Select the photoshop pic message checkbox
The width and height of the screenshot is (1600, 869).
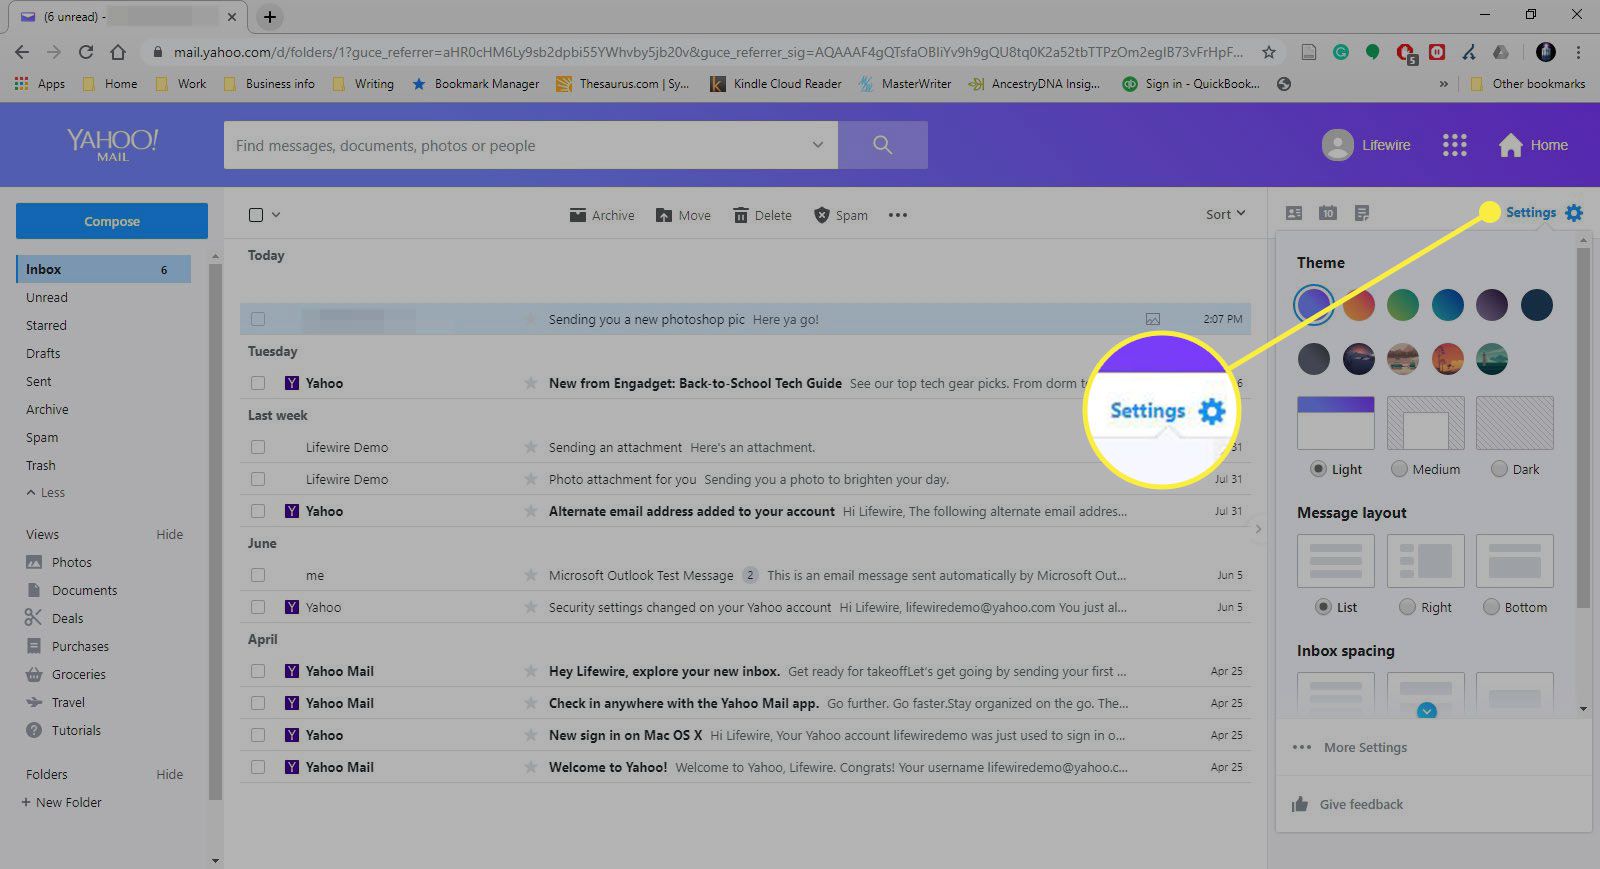(258, 319)
